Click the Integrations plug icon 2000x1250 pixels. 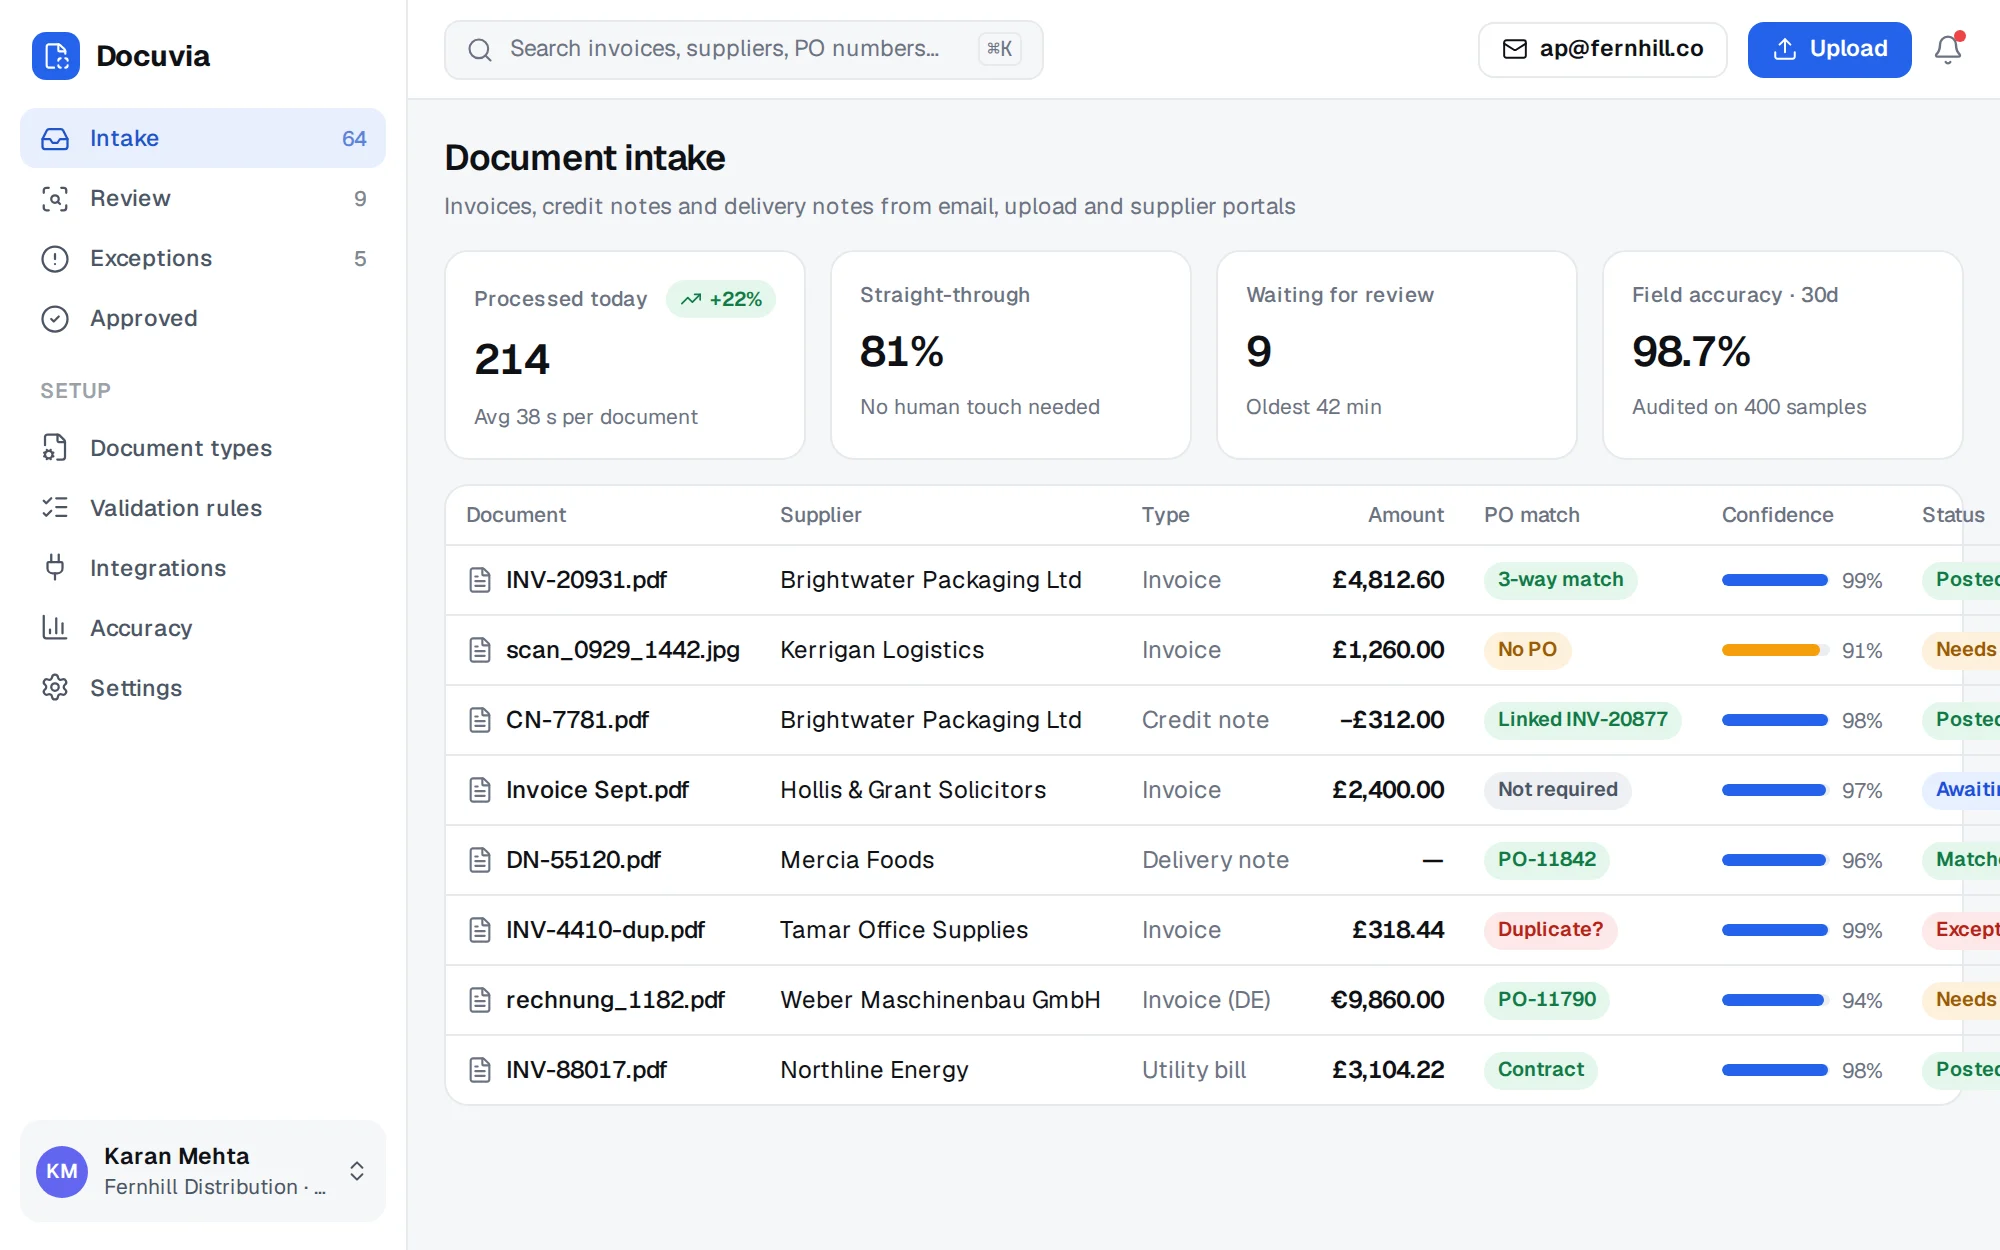55,568
